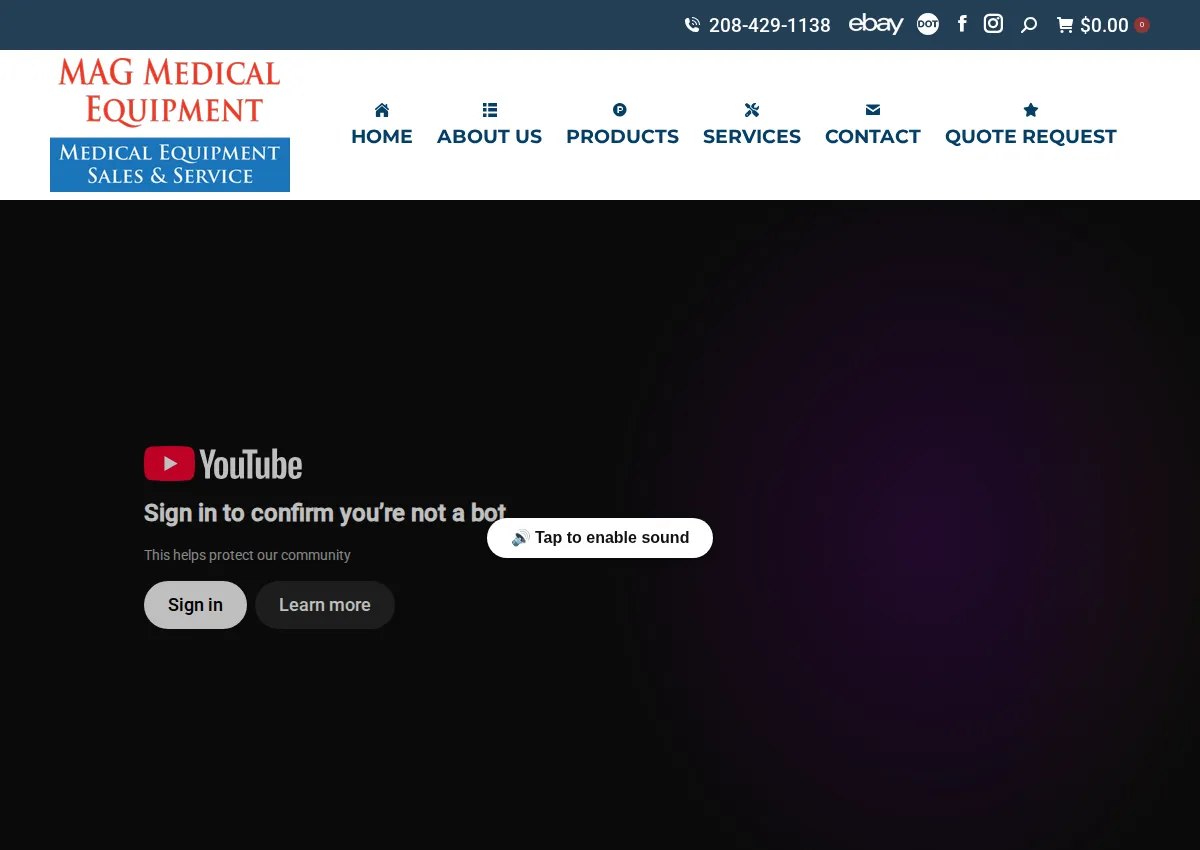Open site search magnifier icon
Viewport: 1200px width, 850px height.
click(1029, 25)
